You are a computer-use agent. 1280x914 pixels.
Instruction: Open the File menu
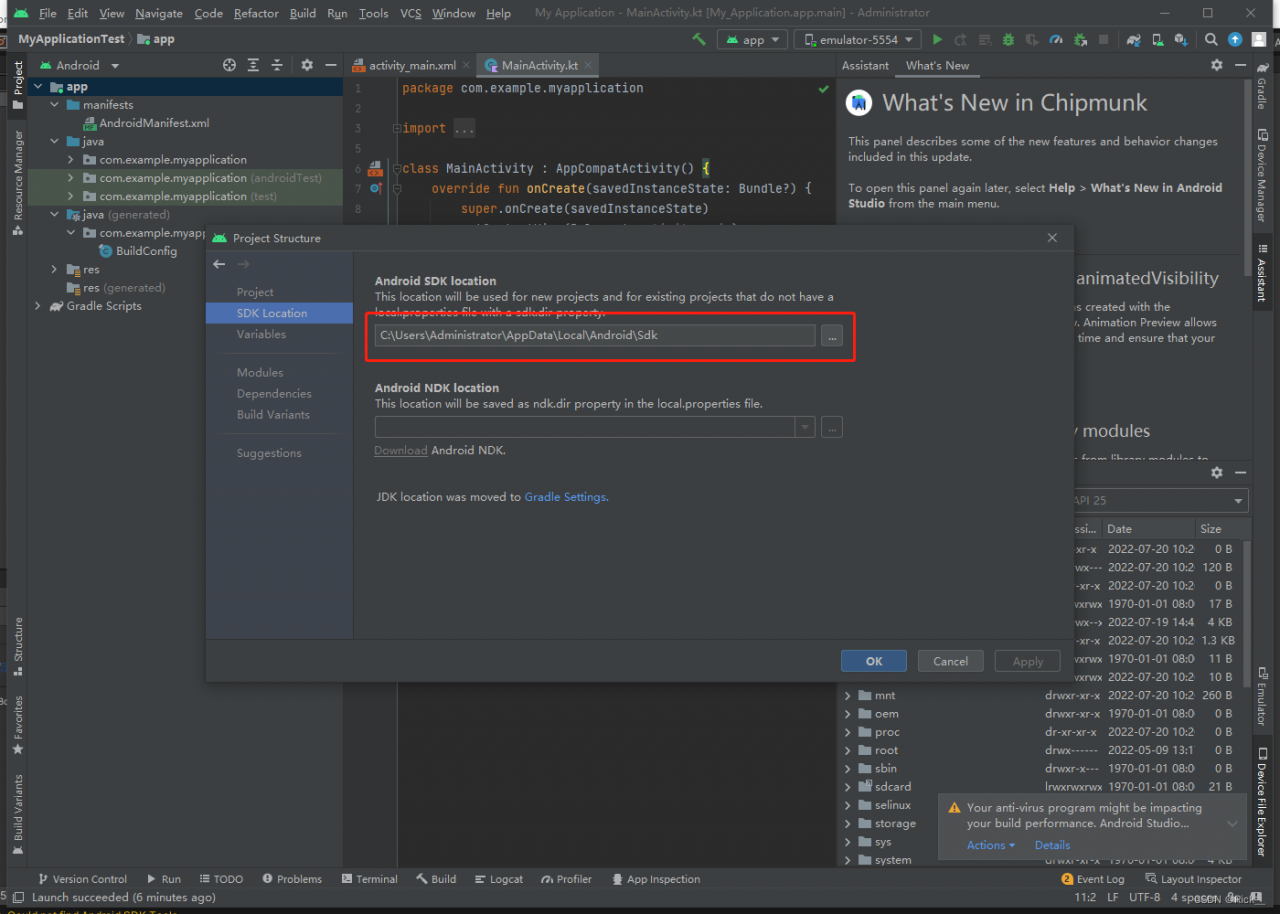click(x=48, y=13)
